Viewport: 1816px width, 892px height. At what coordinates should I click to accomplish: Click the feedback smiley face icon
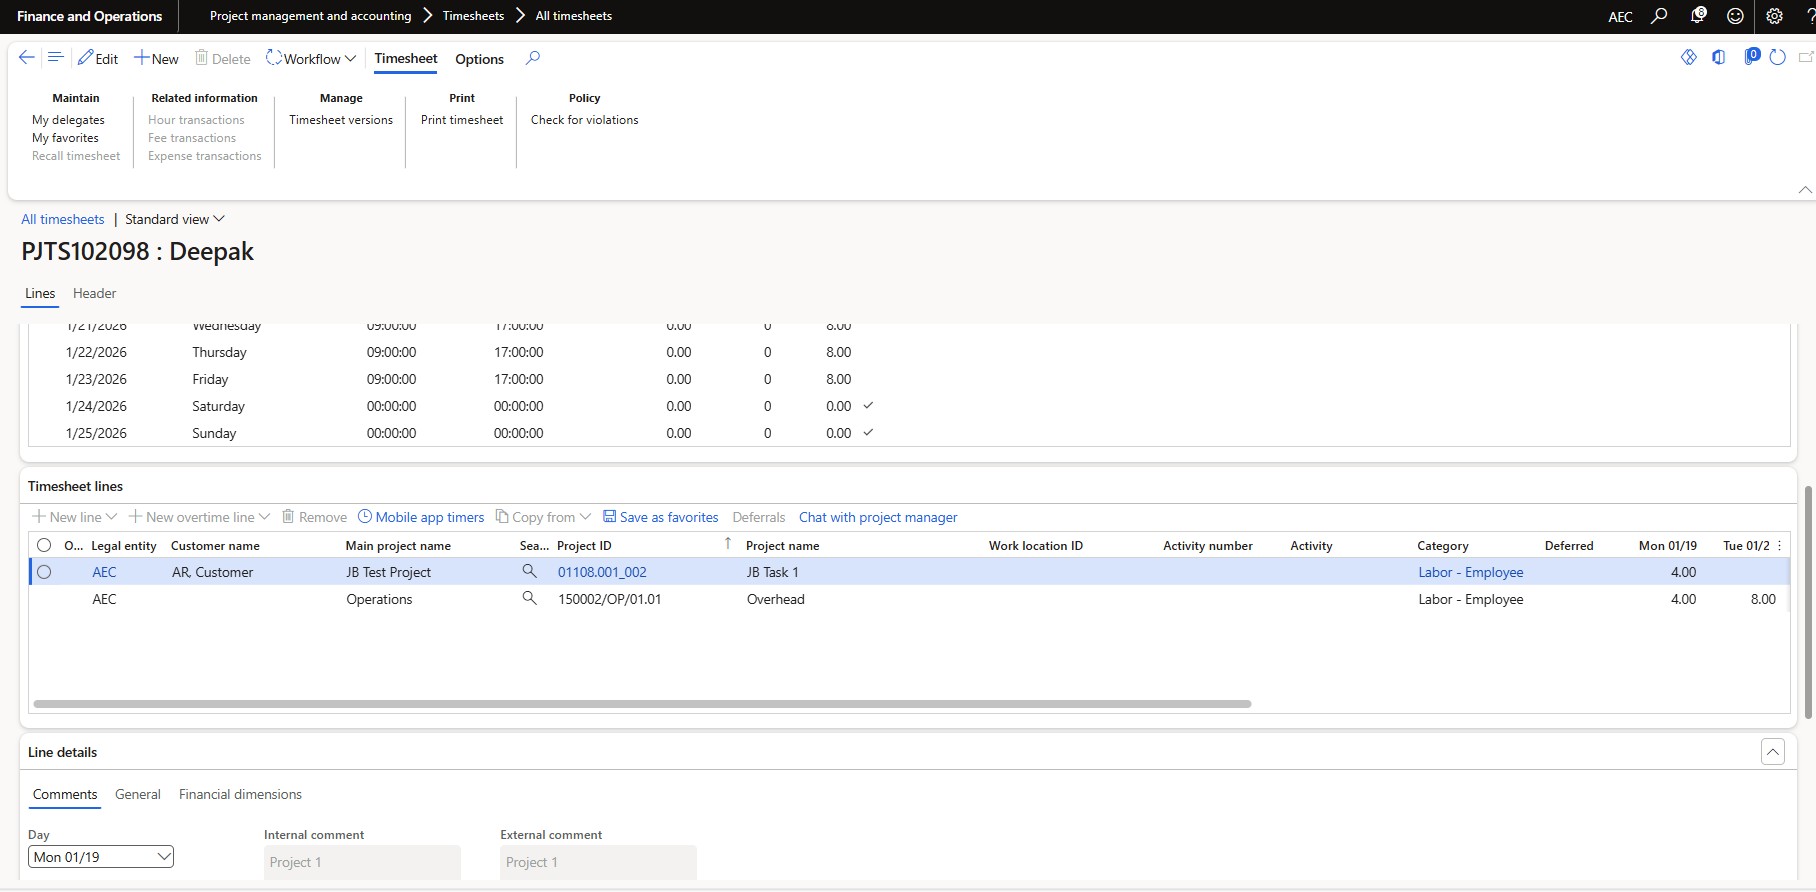point(1735,16)
